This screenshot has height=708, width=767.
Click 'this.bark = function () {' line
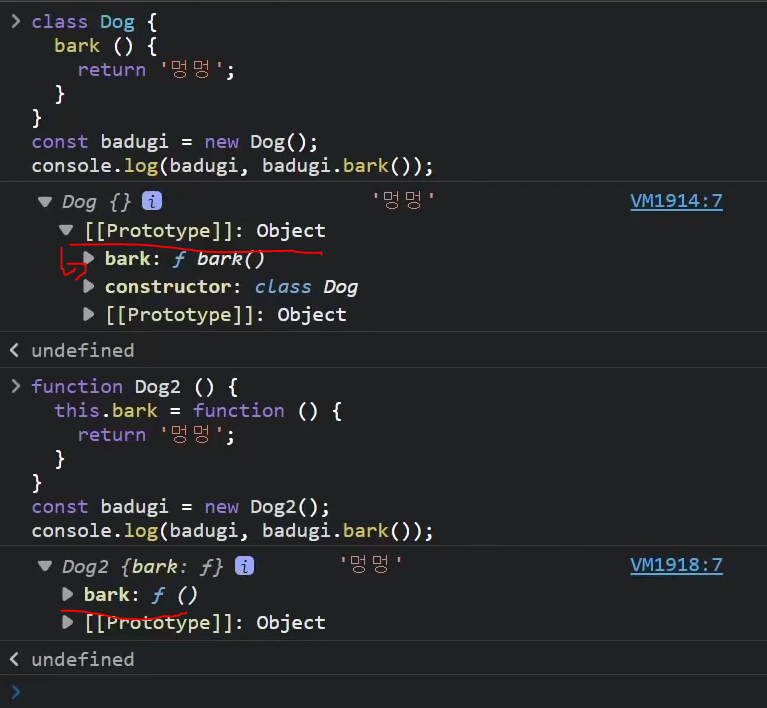pos(198,411)
